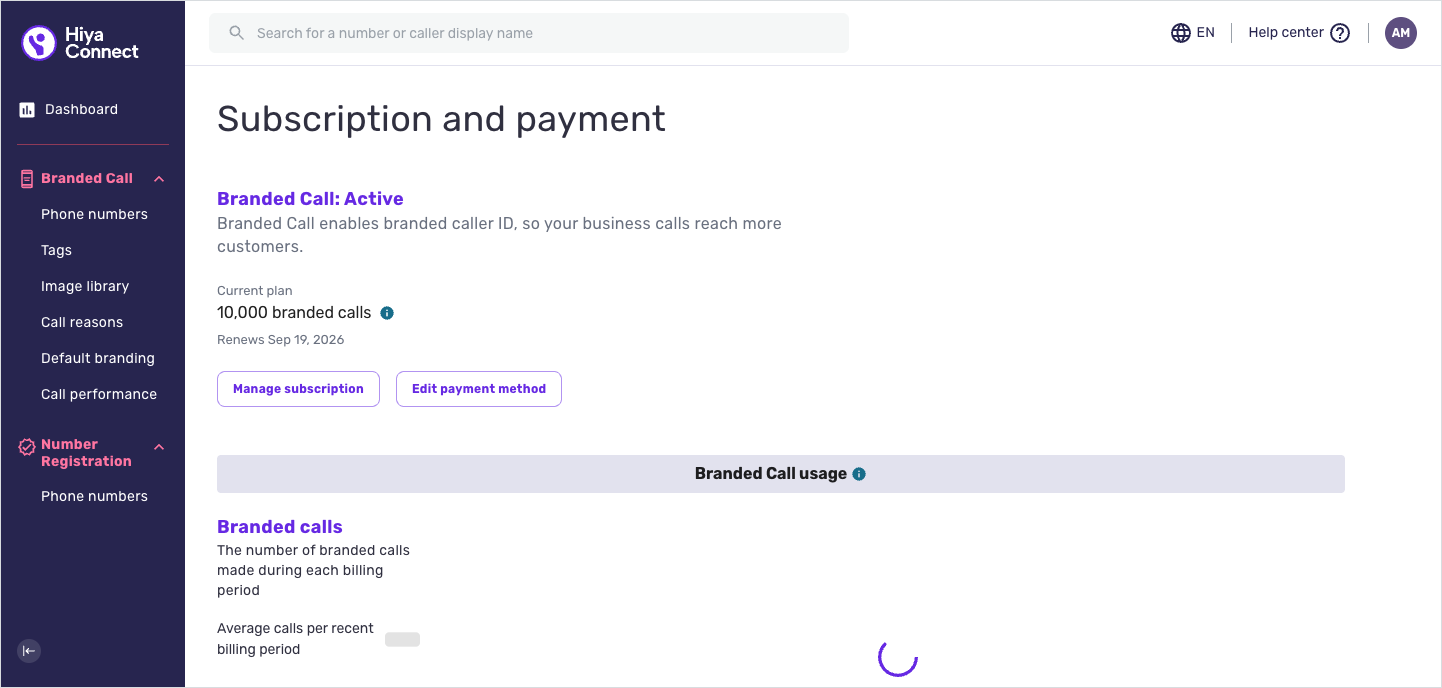1442x688 pixels.
Task: Click the Branded Call: Active heading
Action: pos(310,199)
